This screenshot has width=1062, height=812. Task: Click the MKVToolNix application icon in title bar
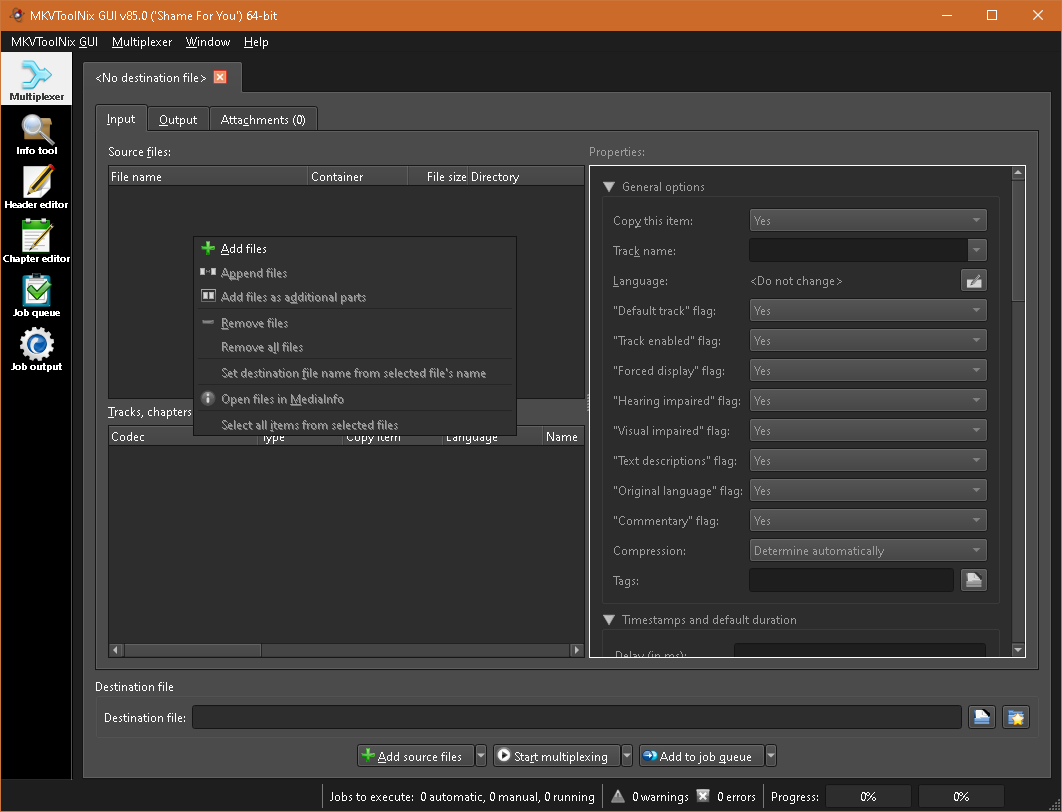click(x=17, y=15)
